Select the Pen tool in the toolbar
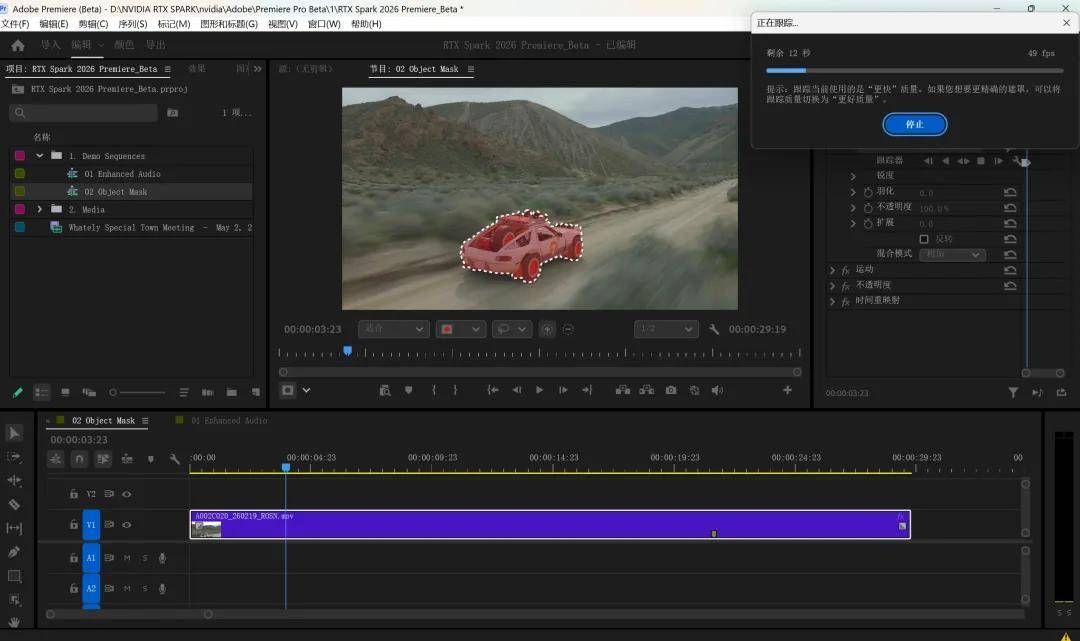 pyautogui.click(x=14, y=552)
